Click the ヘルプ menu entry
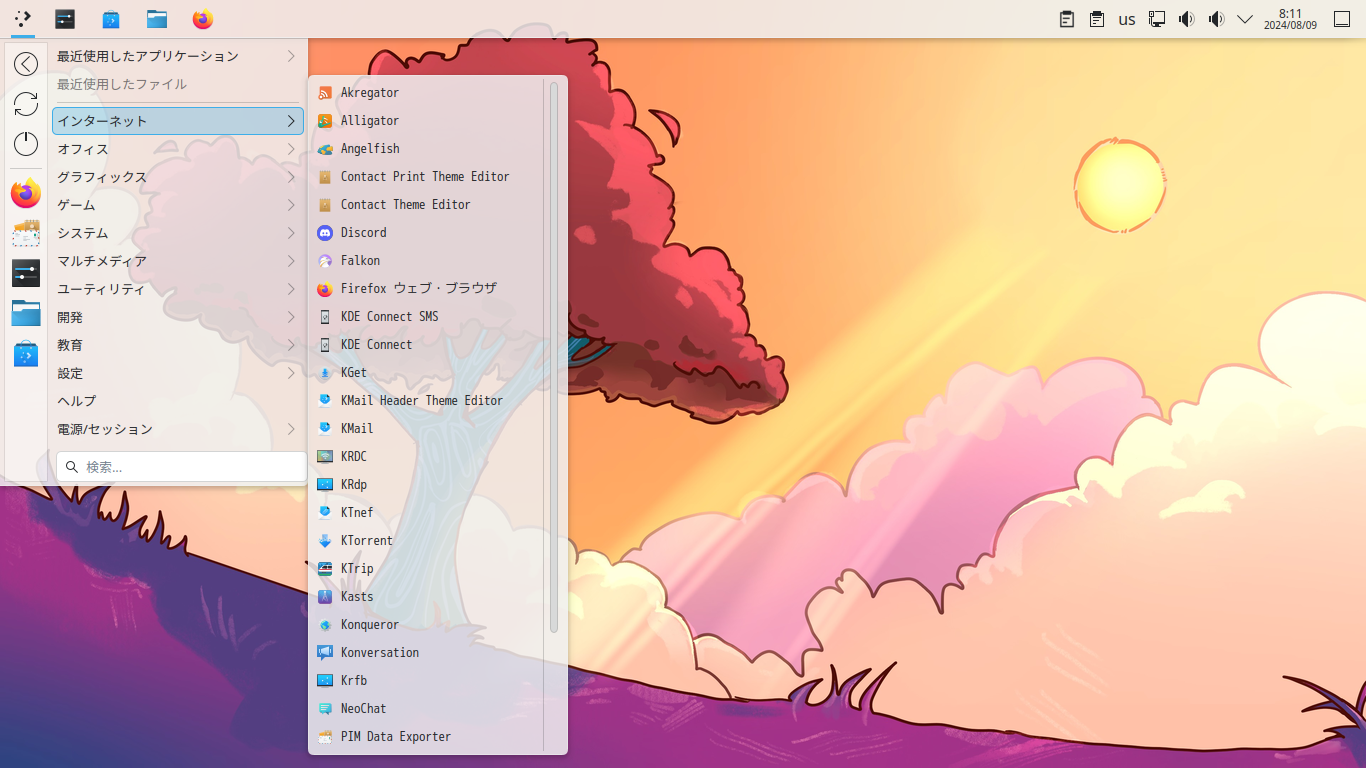The height and width of the screenshot is (768, 1366). tap(178, 401)
